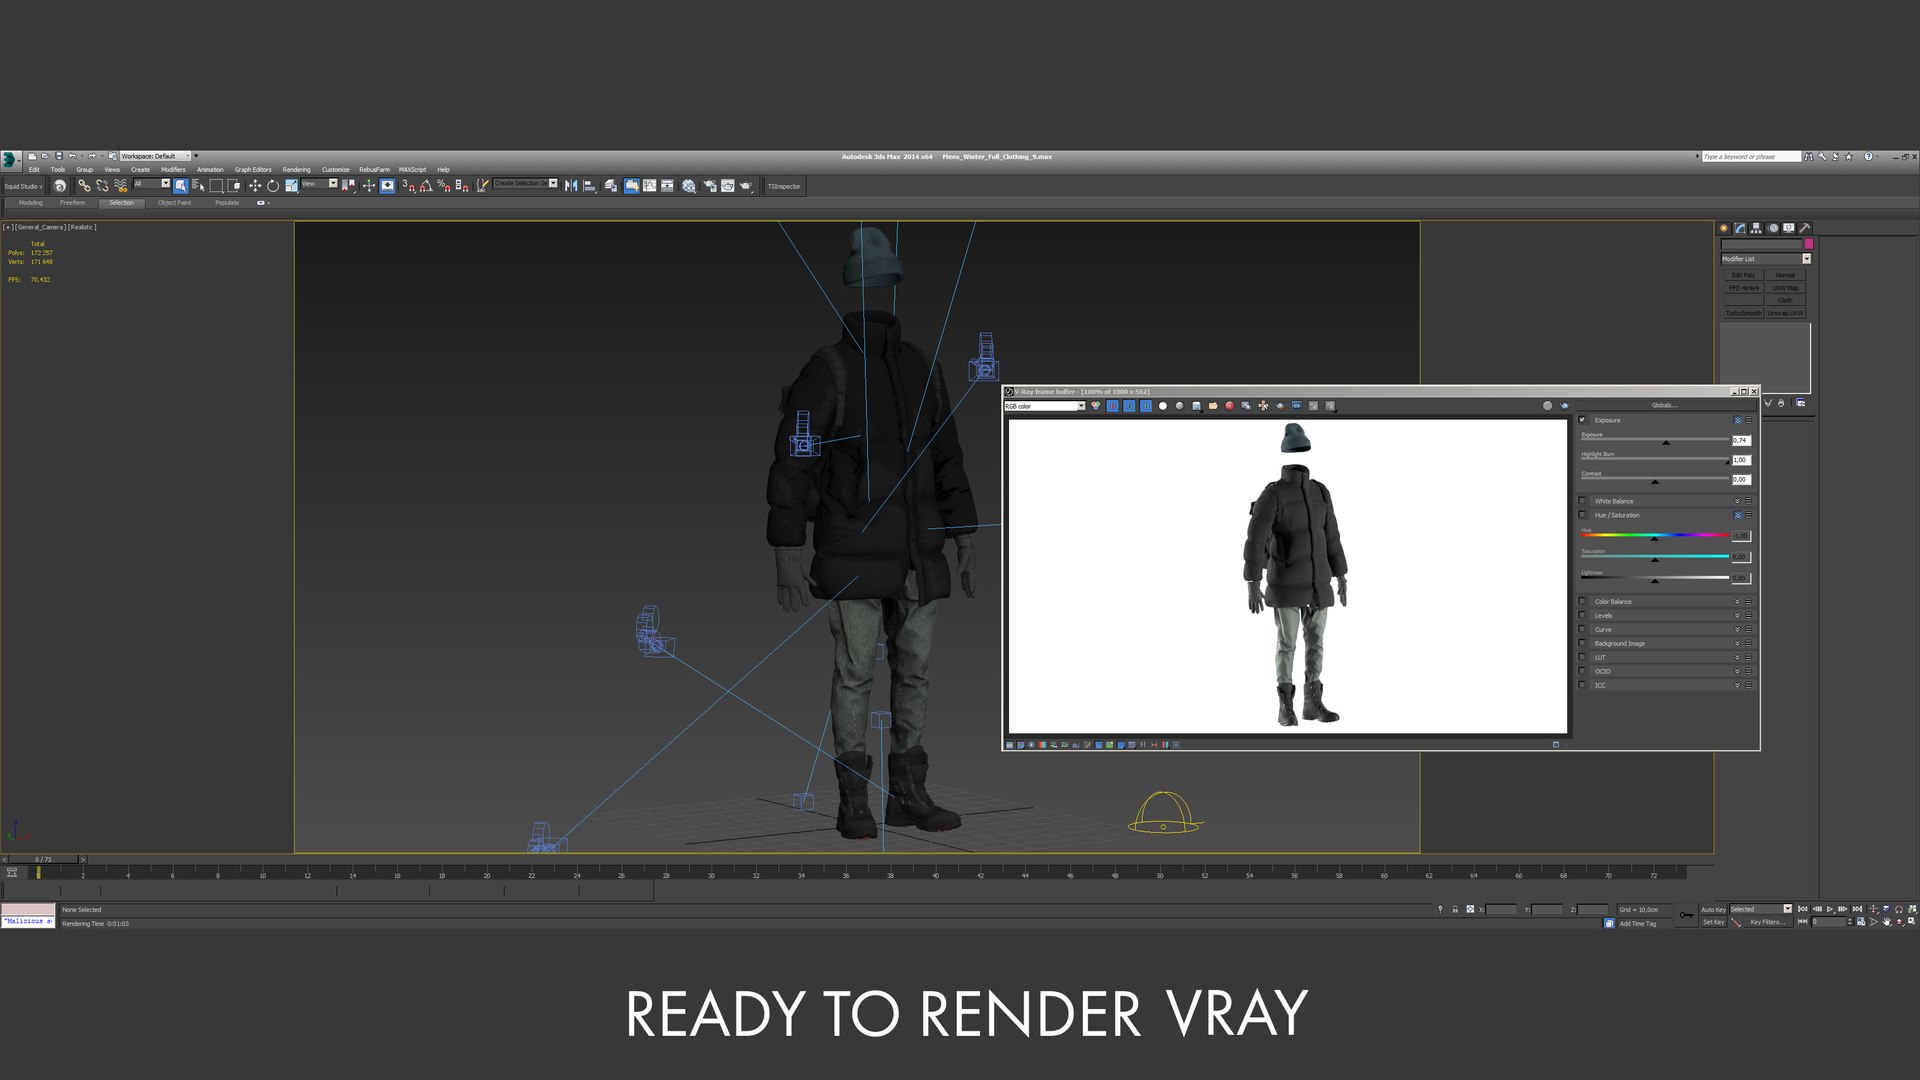This screenshot has height=1080, width=1920.
Task: Go to end of animation
Action: 1857,909
